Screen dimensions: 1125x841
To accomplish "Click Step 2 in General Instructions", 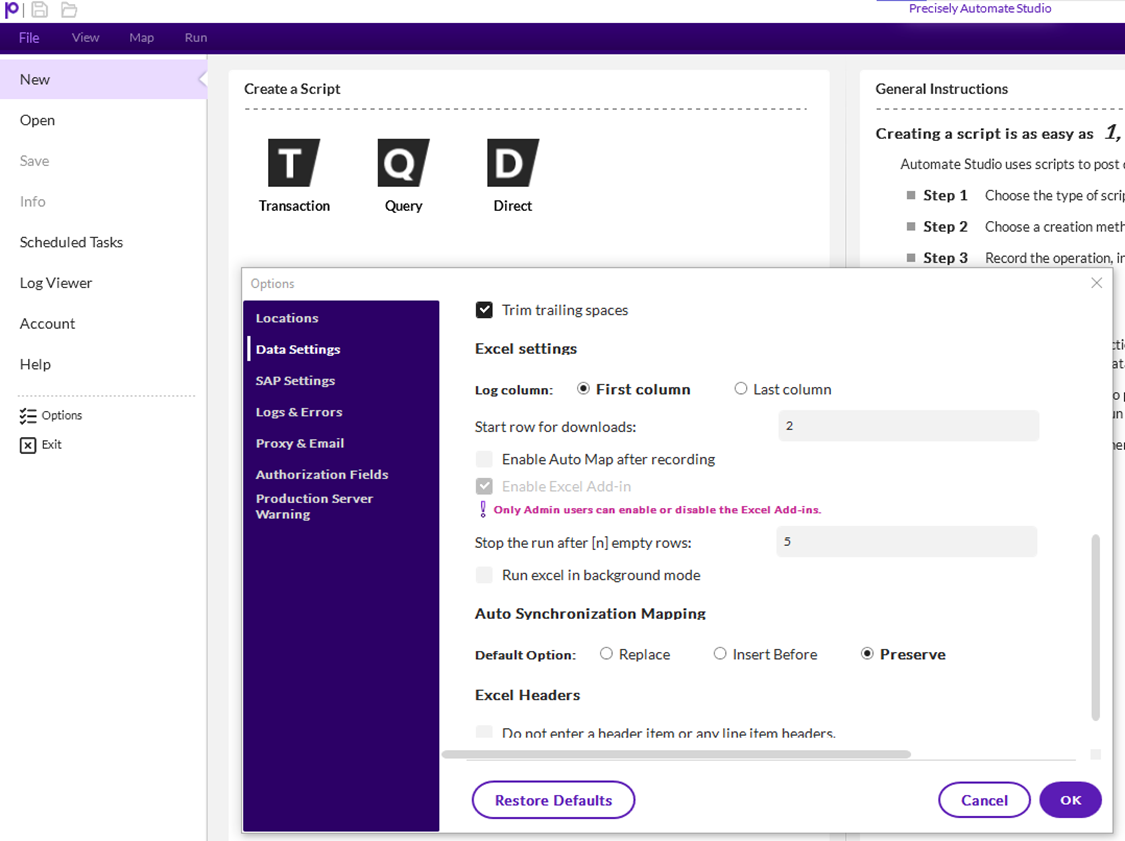I will [x=945, y=227].
